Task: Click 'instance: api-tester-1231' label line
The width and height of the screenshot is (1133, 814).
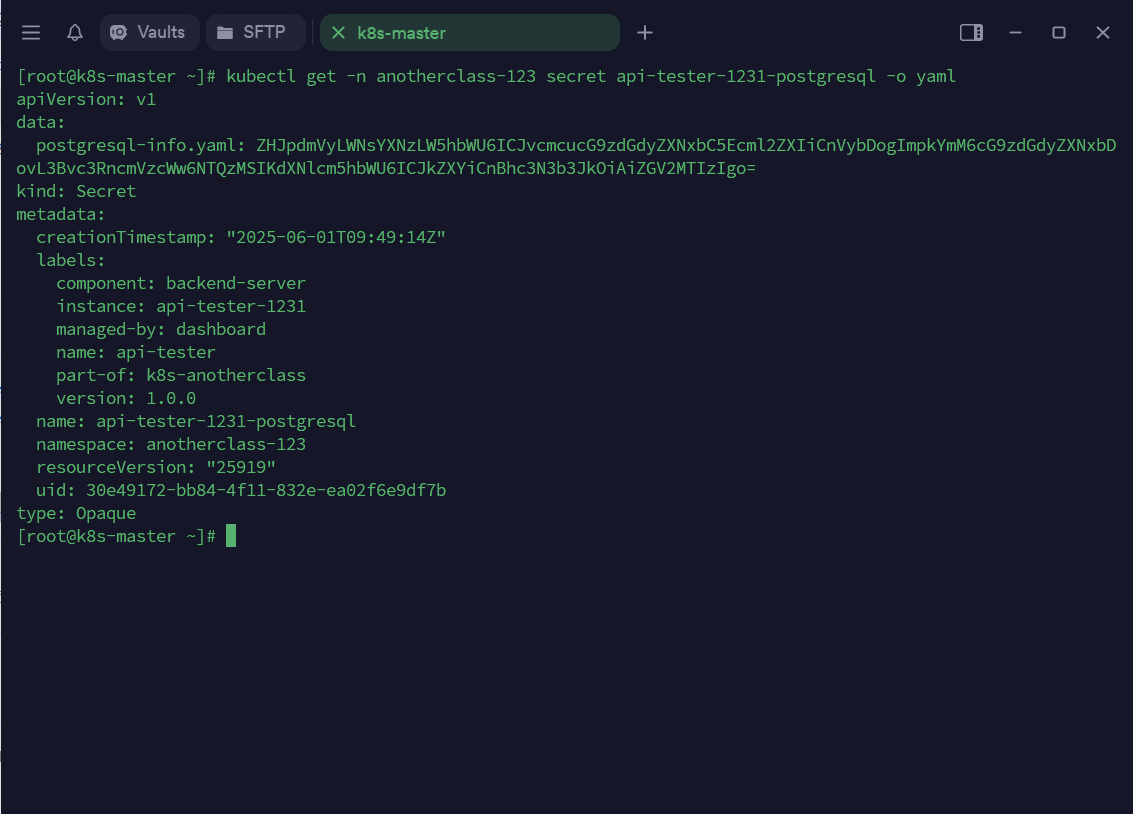Action: 181,306
